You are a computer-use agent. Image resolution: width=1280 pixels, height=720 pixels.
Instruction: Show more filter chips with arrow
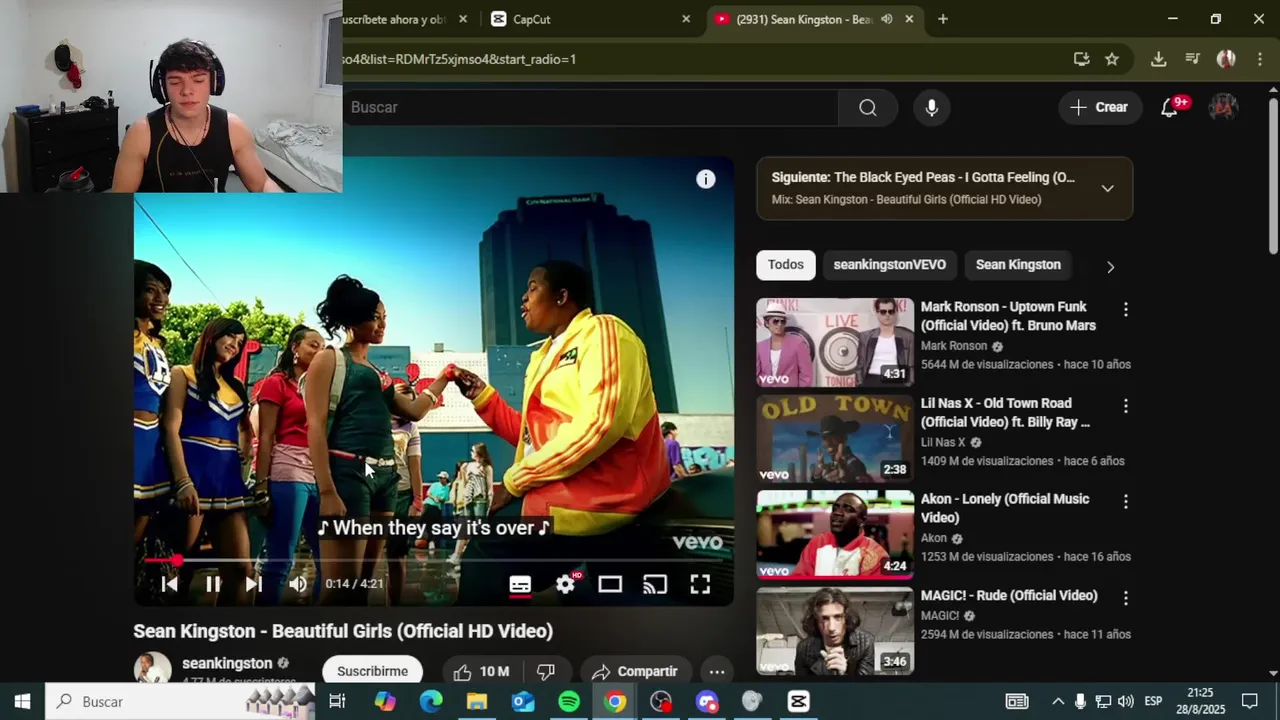[1110, 266]
